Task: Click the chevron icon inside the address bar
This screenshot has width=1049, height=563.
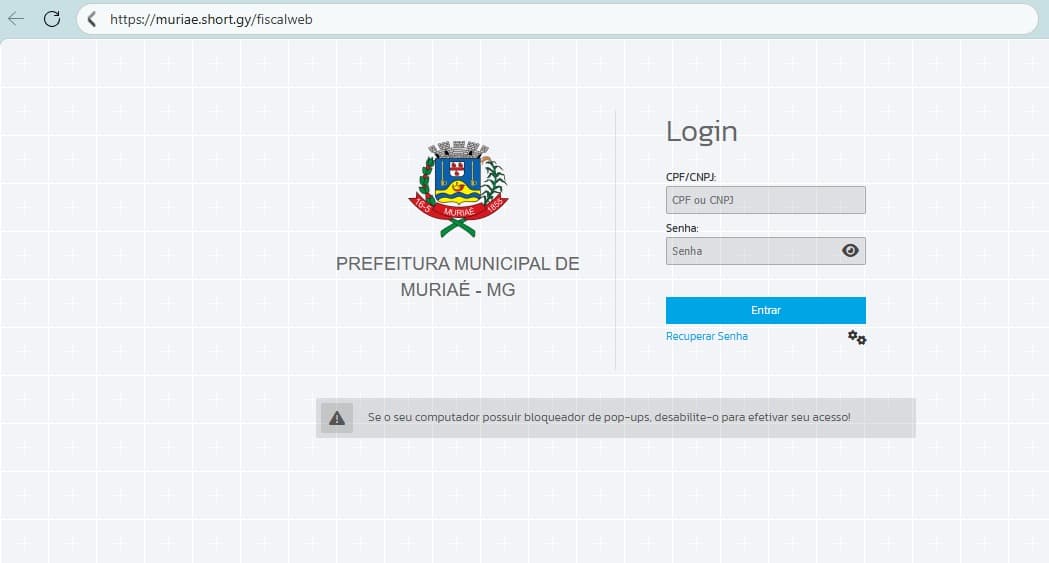Action: 92,19
